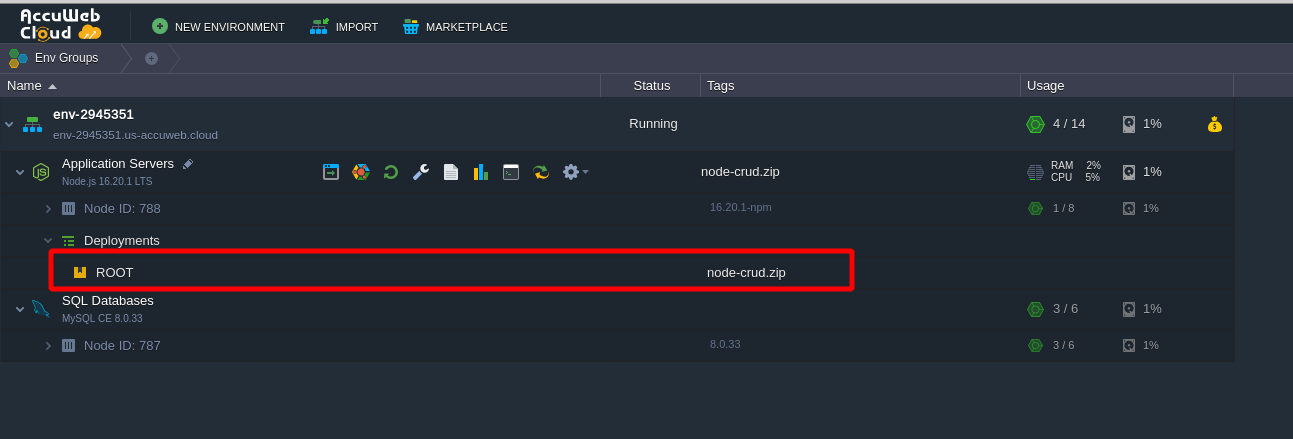View logs using the document icon

[451, 172]
